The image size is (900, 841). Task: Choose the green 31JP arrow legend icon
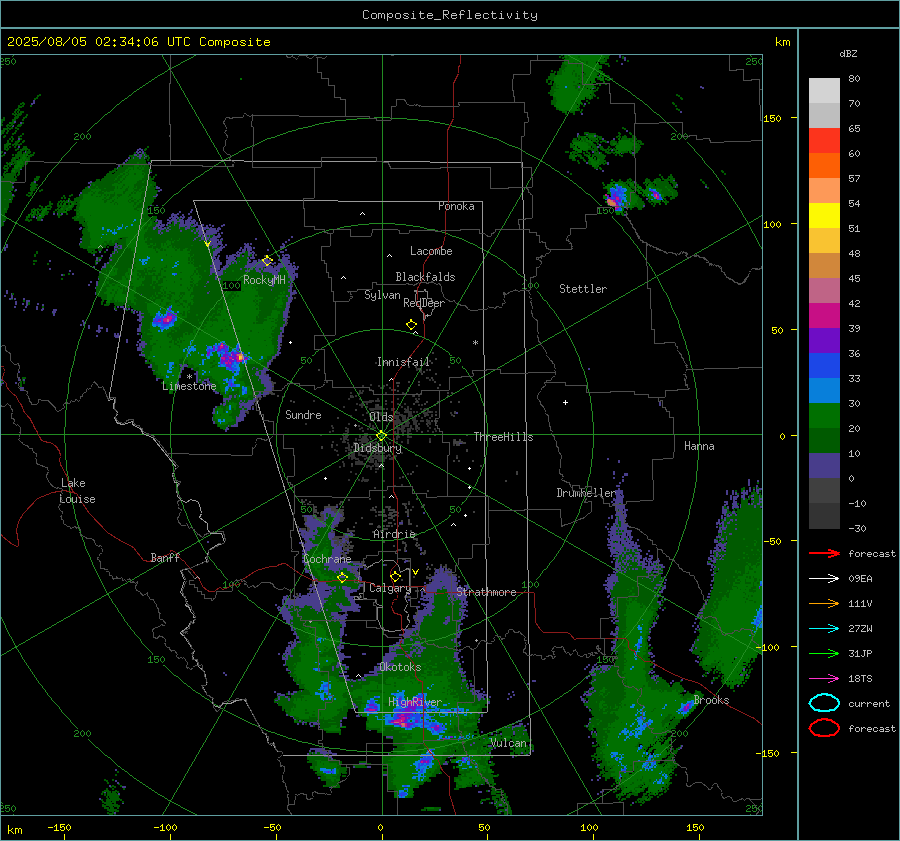click(824, 653)
